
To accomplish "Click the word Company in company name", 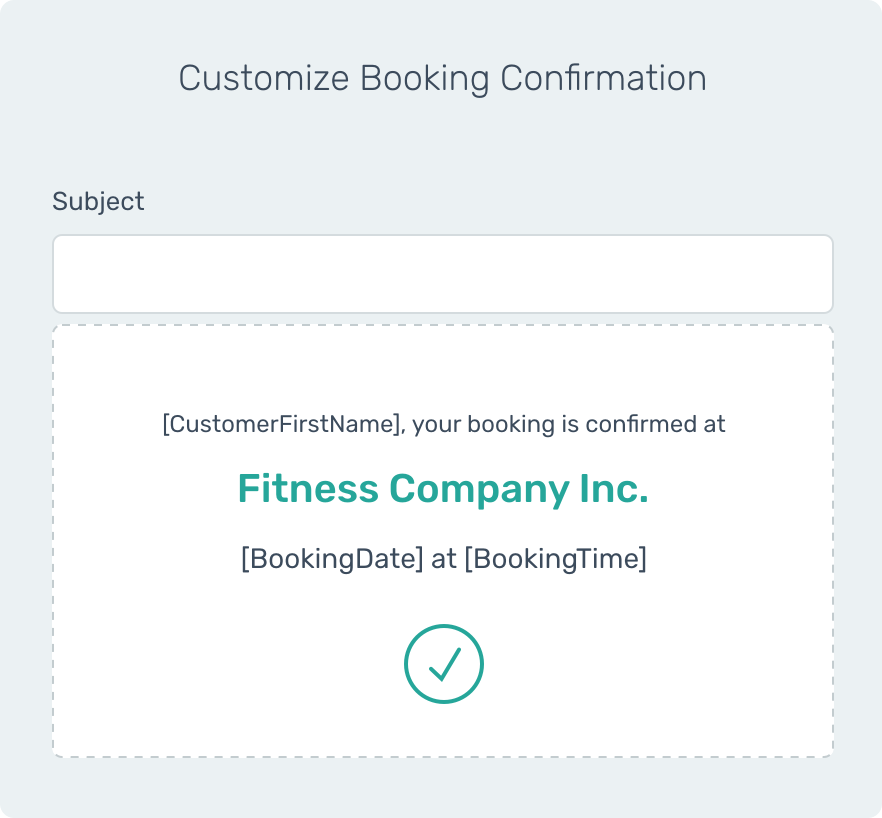I will pyautogui.click(x=479, y=489).
